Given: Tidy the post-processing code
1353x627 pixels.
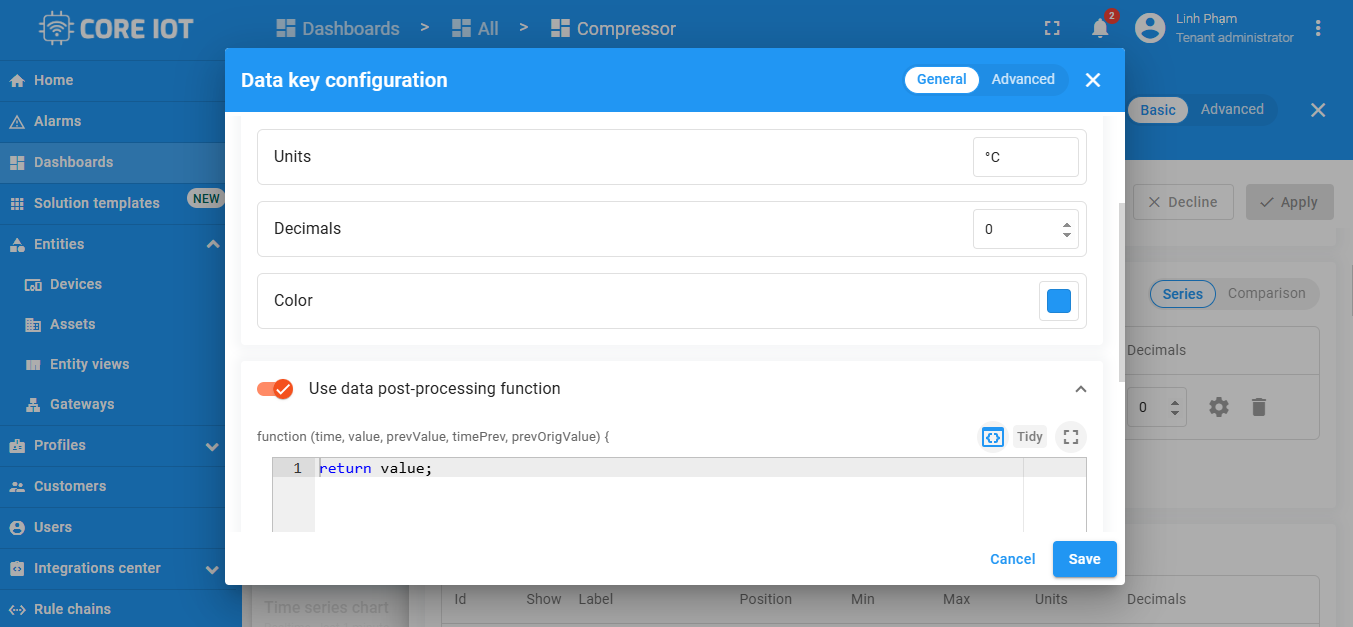Looking at the screenshot, I should tap(1030, 437).
